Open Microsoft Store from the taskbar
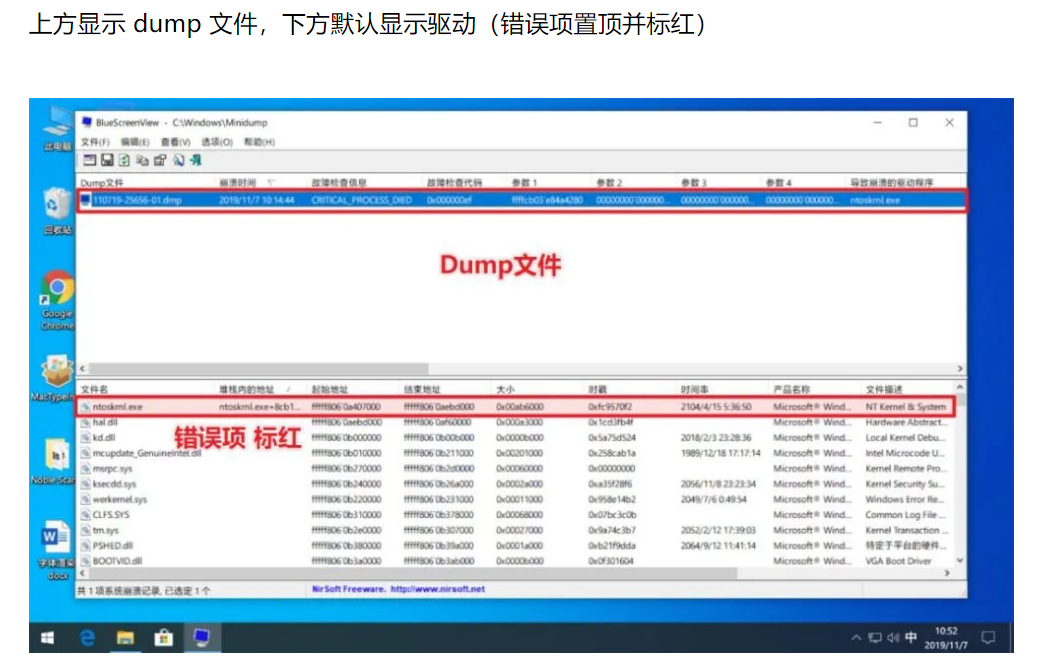1050x667 pixels. (x=163, y=638)
